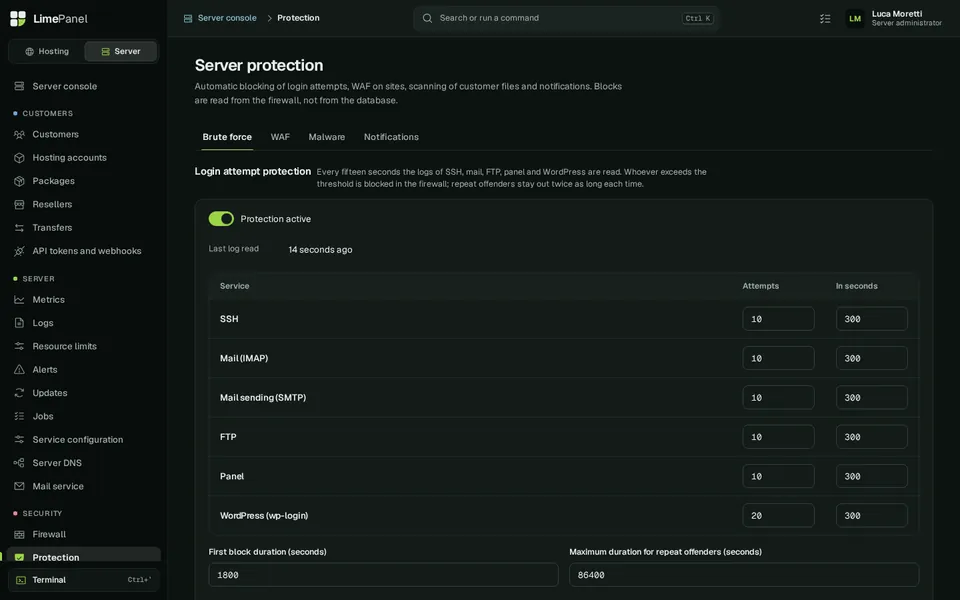Click the Terminal icon
The height and width of the screenshot is (600, 960).
point(21,580)
